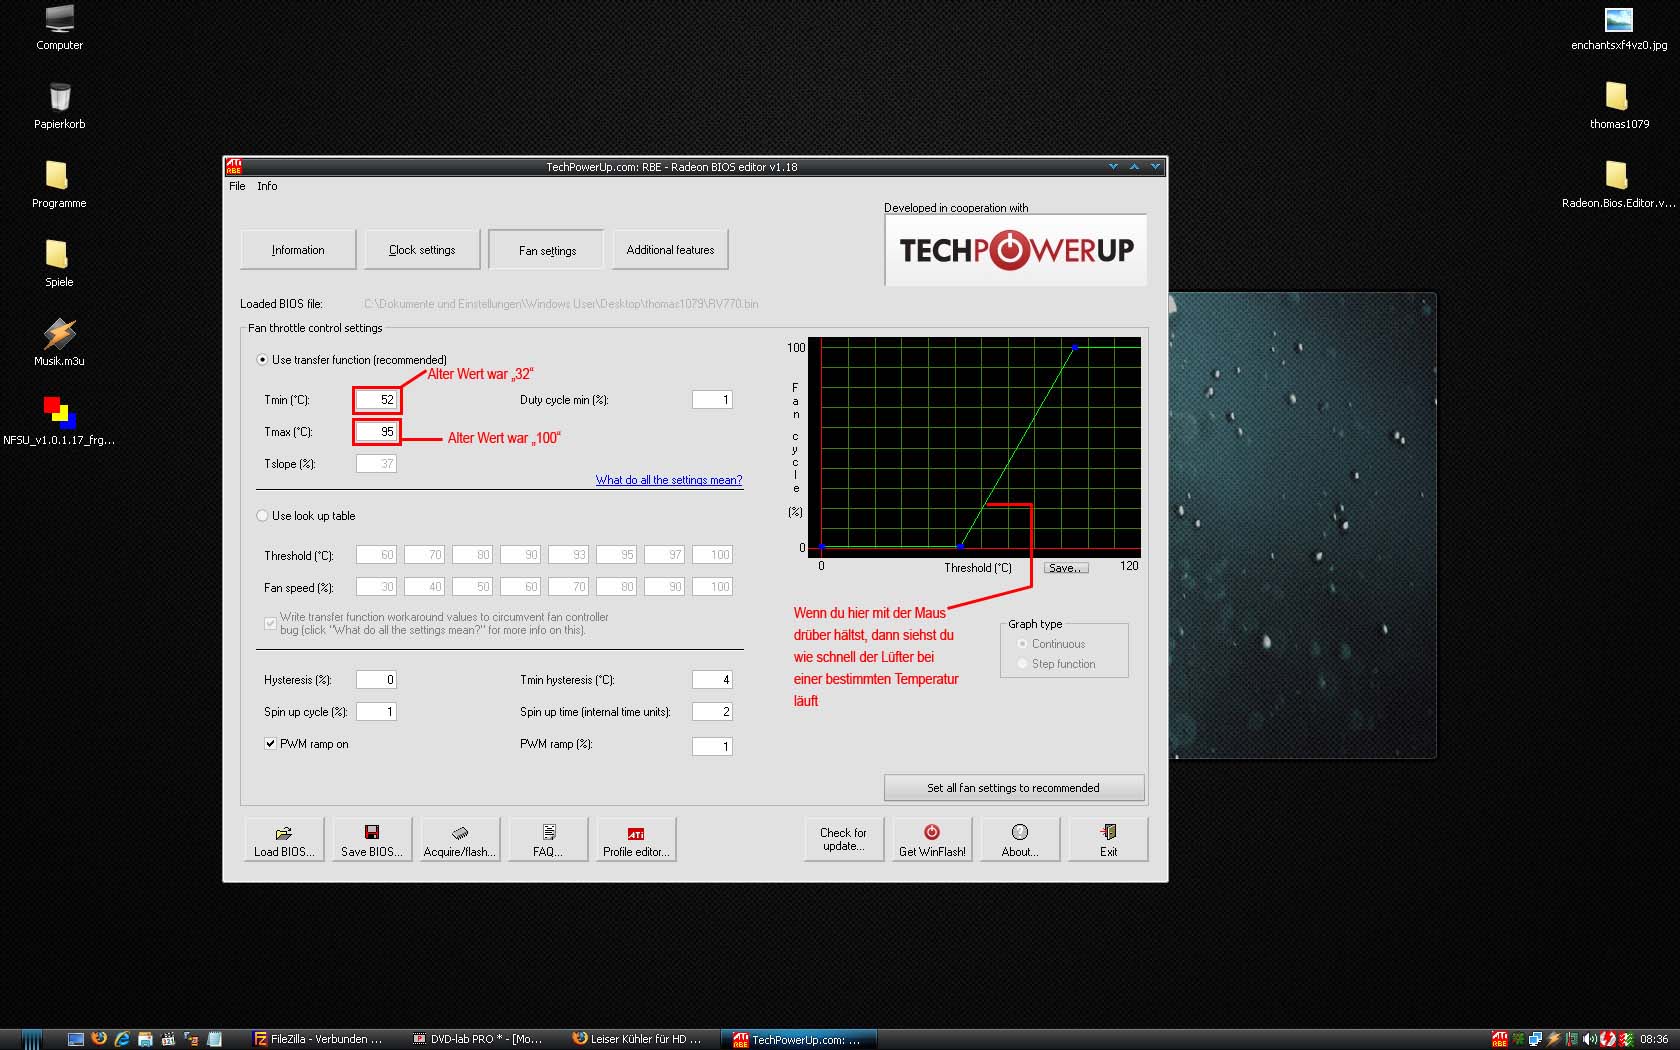Choose the Continuous graph type
Viewport: 1680px width, 1050px height.
tap(1022, 644)
